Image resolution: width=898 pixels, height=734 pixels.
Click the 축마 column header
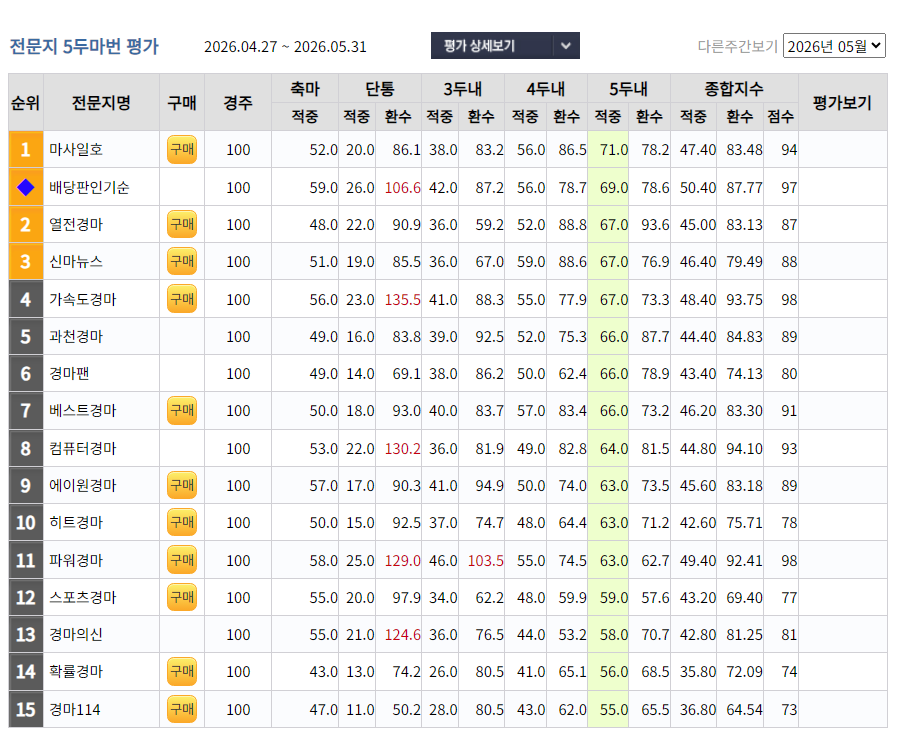[x=305, y=89]
